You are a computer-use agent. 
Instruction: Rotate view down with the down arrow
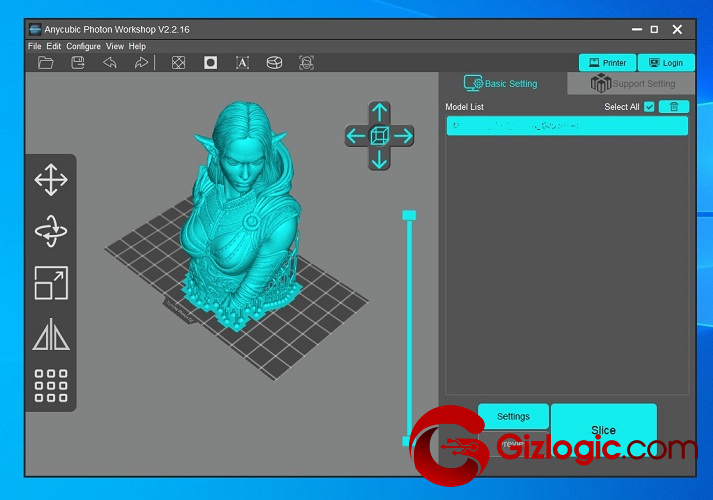click(379, 160)
